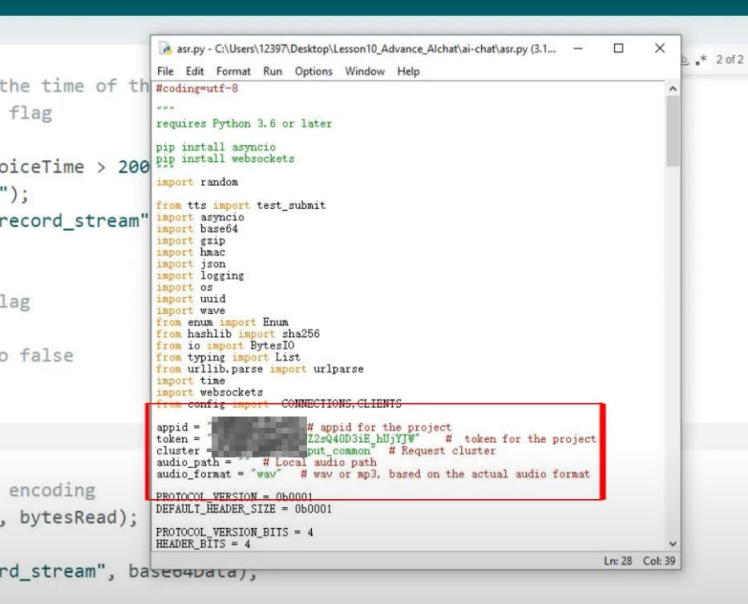The image size is (748, 604).
Task: Click 'from io import BytesIO' line
Action: [225, 346]
